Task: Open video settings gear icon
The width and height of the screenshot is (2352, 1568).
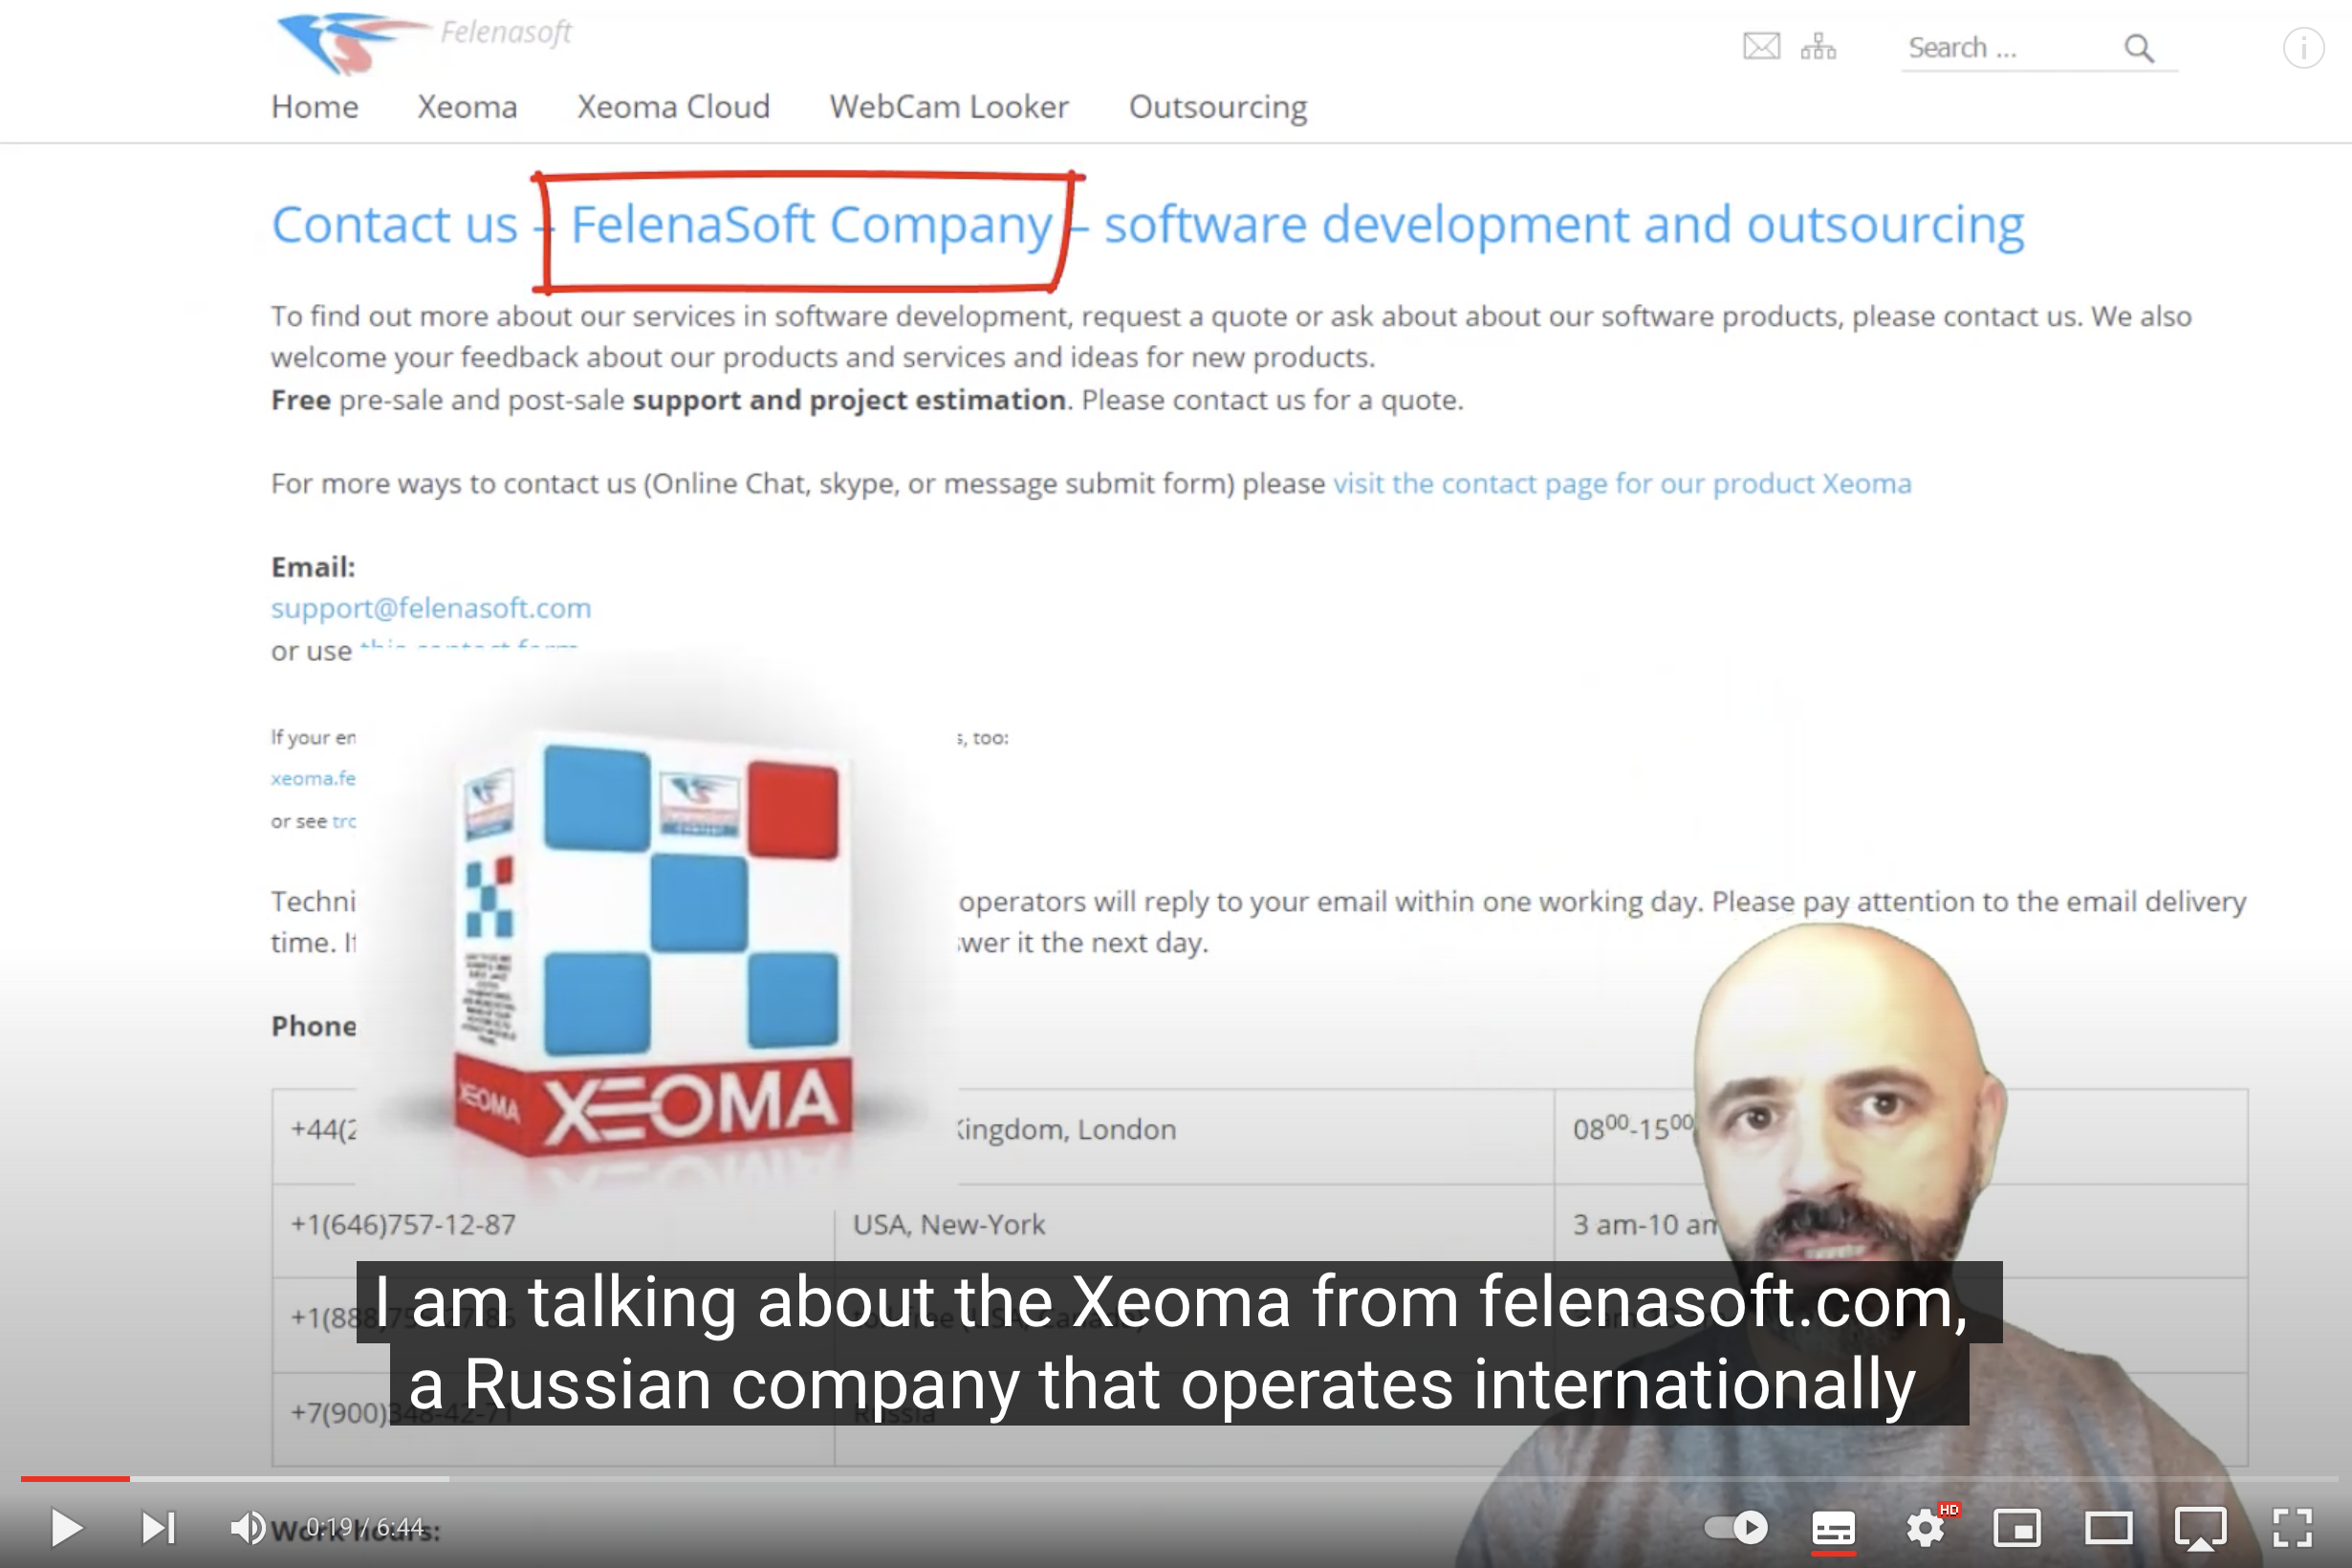Action: [x=1925, y=1528]
